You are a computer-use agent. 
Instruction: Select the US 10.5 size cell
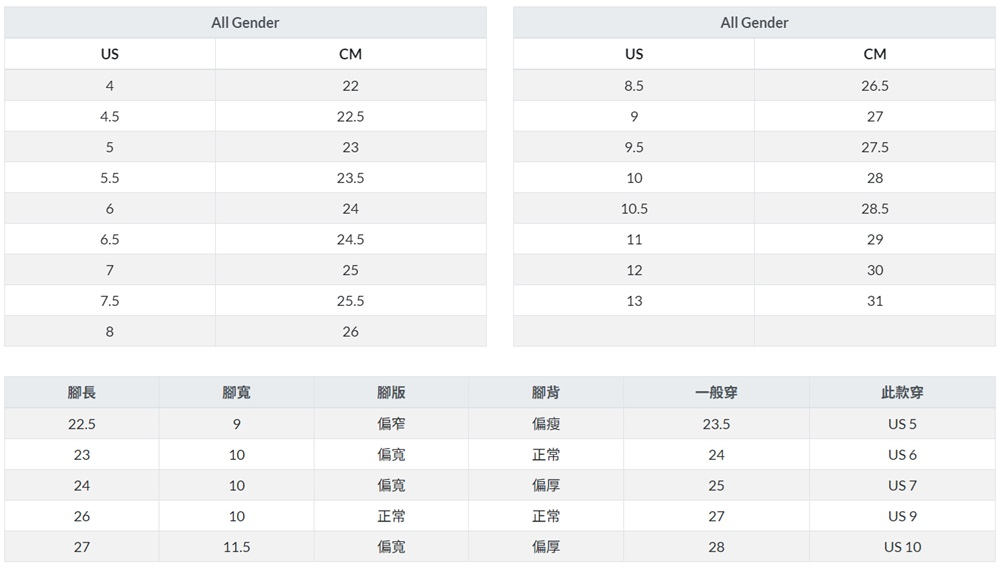[634, 208]
